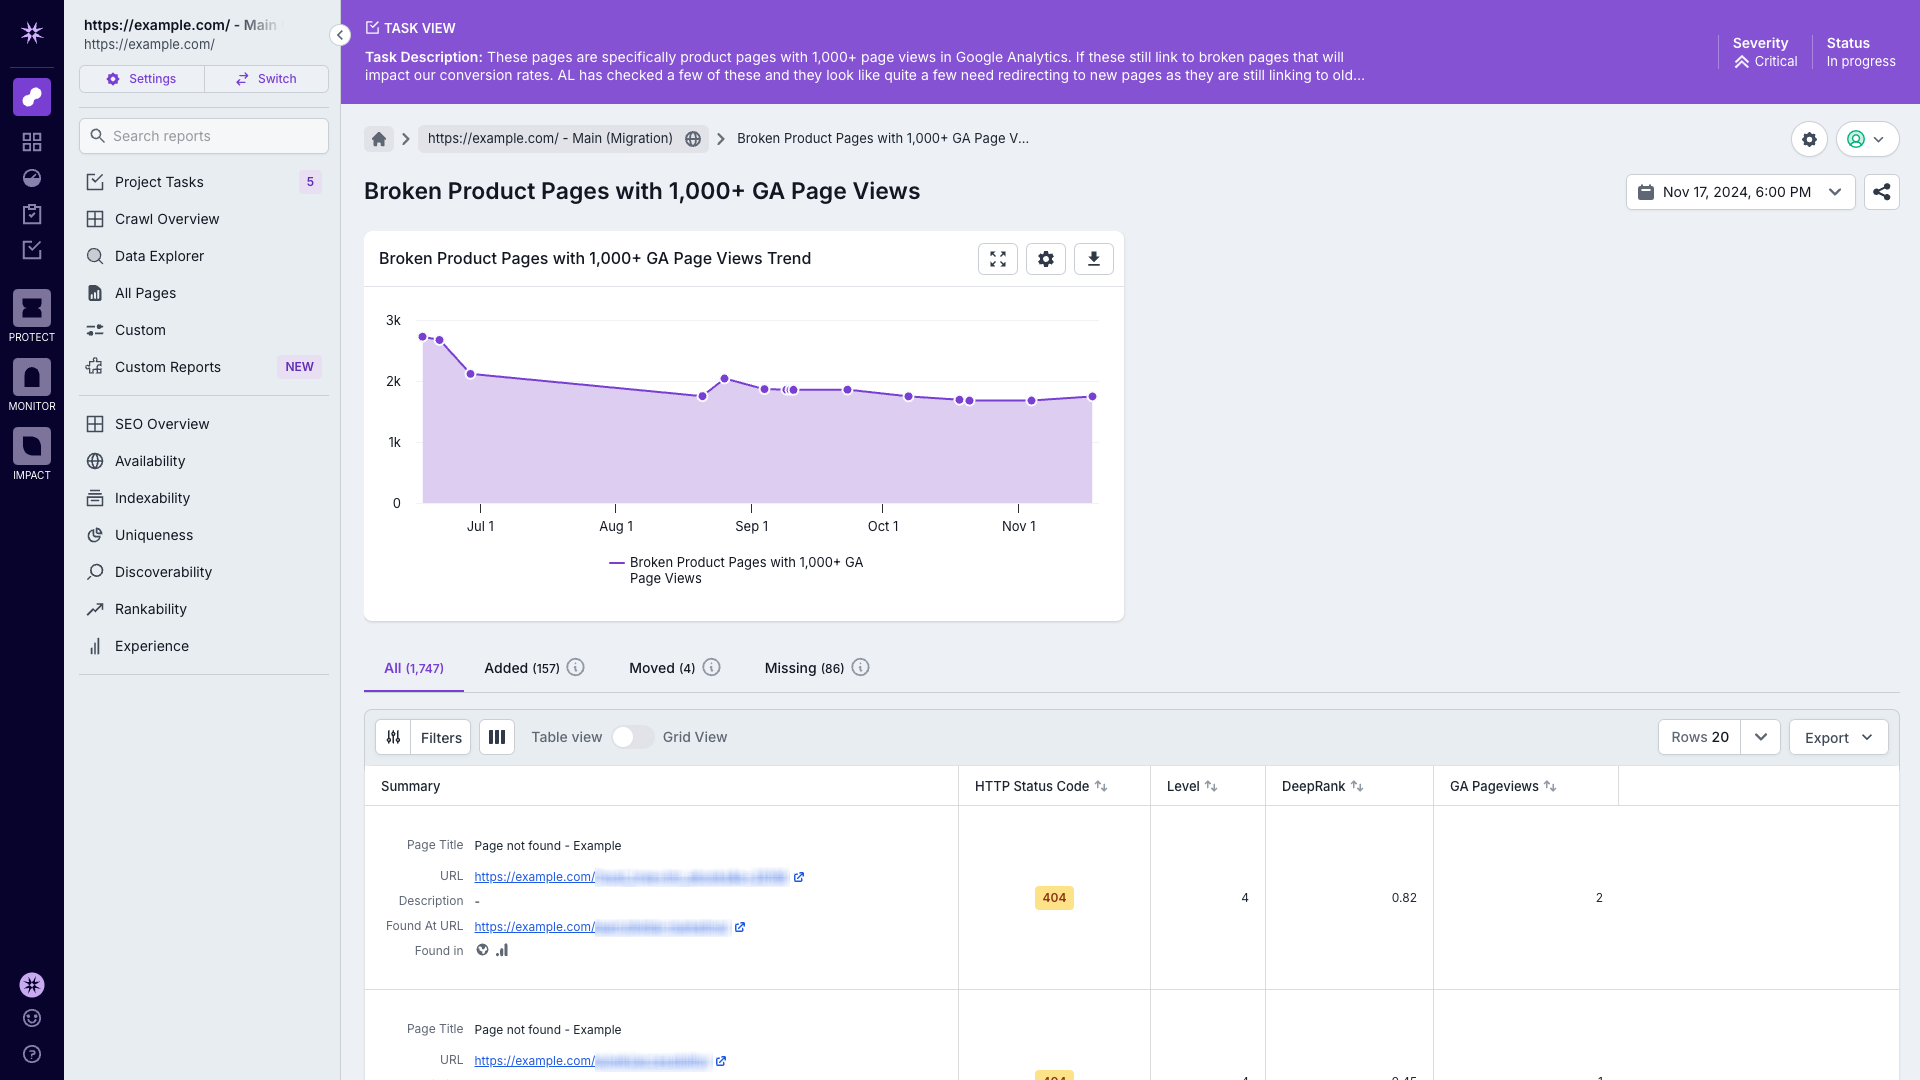Click the 404 status badge in first row
Image resolution: width=1920 pixels, height=1080 pixels.
1054,898
